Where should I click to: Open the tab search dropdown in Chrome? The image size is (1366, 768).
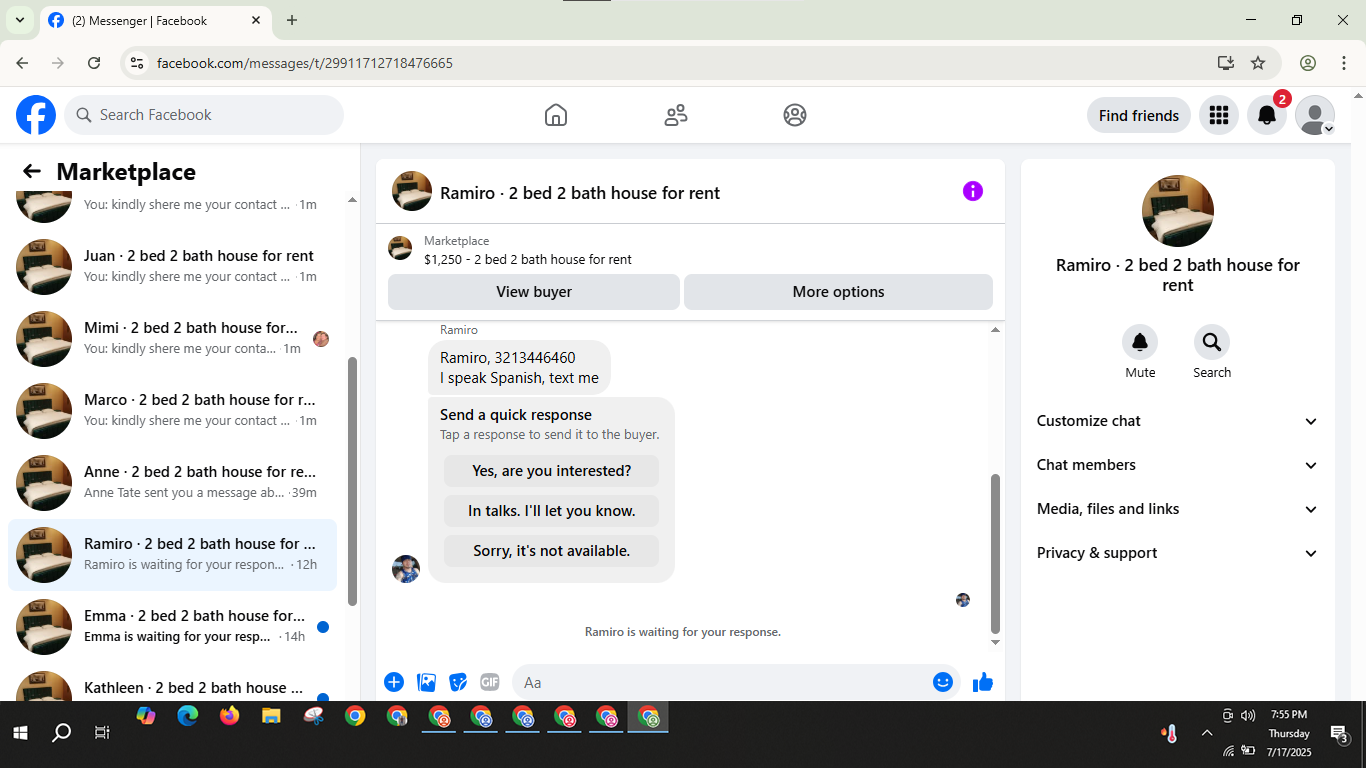click(x=19, y=20)
